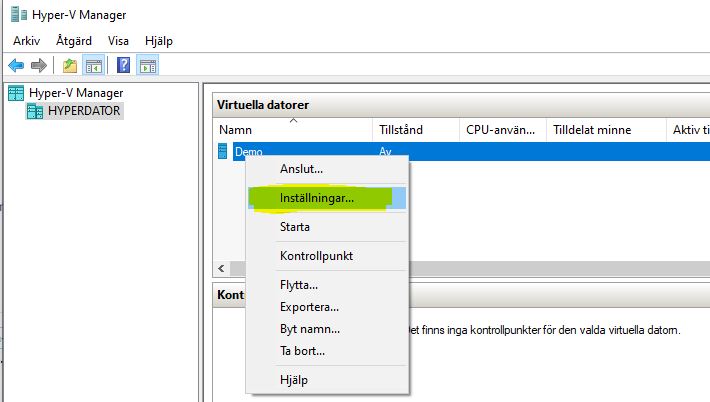This screenshot has width=710, height=402.
Task: Toggle the show/hide action pane icon
Action: coord(148,66)
